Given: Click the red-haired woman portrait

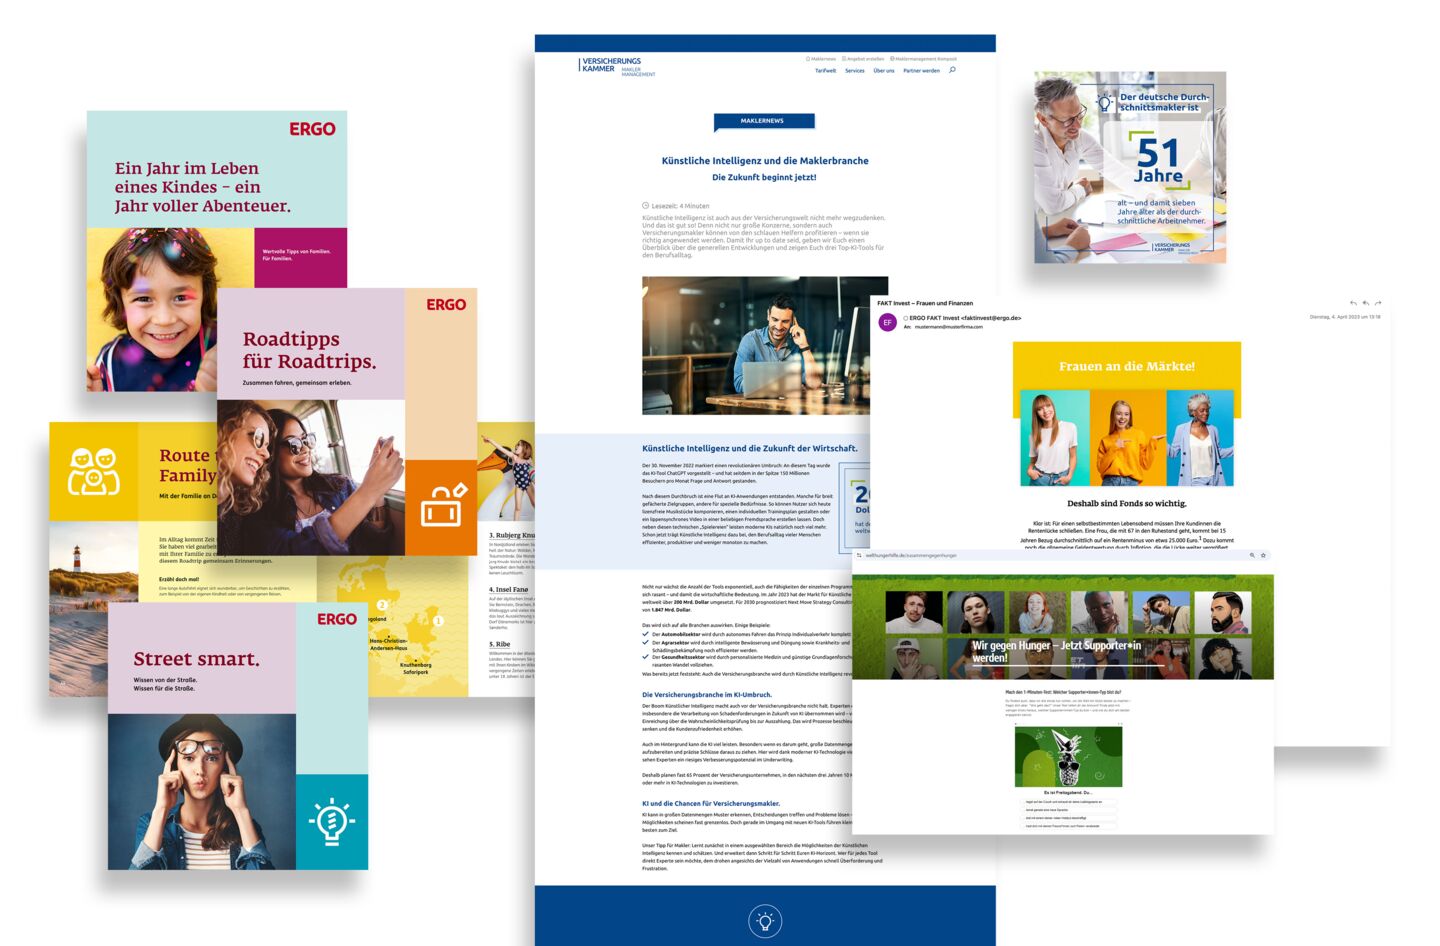Looking at the screenshot, I should click(1036, 612).
